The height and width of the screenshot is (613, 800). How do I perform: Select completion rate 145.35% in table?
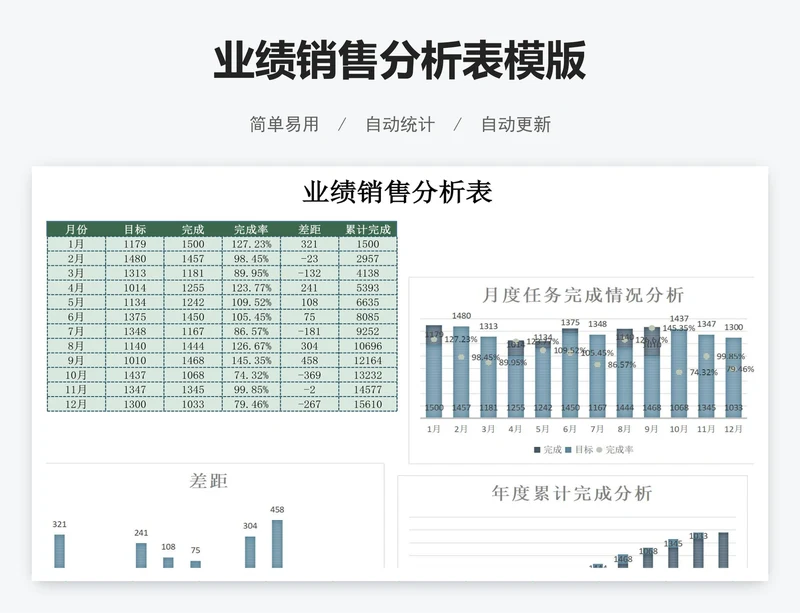[251, 360]
